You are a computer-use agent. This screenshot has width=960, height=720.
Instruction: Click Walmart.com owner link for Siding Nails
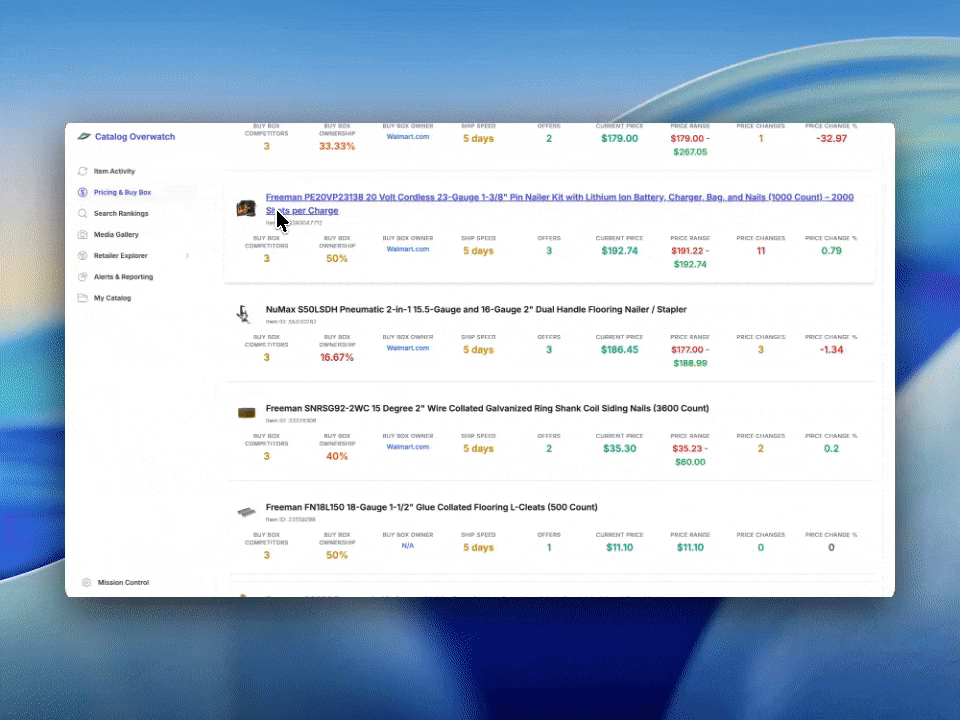coord(408,447)
